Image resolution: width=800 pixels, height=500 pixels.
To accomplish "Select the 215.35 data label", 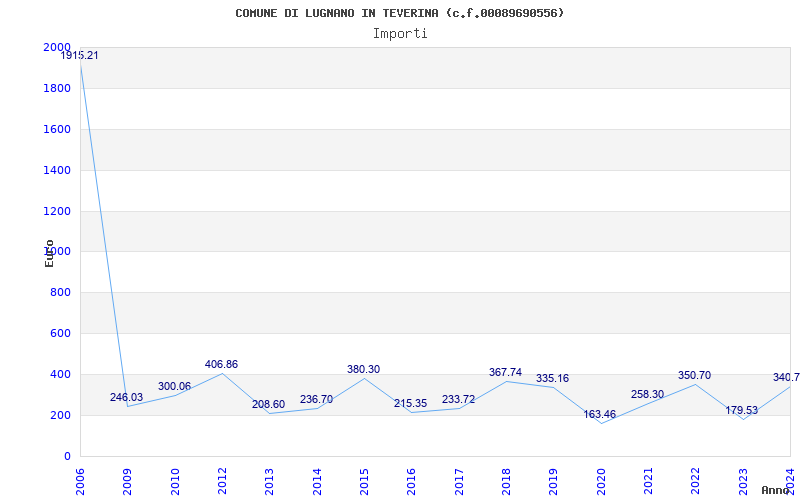I will click(x=410, y=404).
